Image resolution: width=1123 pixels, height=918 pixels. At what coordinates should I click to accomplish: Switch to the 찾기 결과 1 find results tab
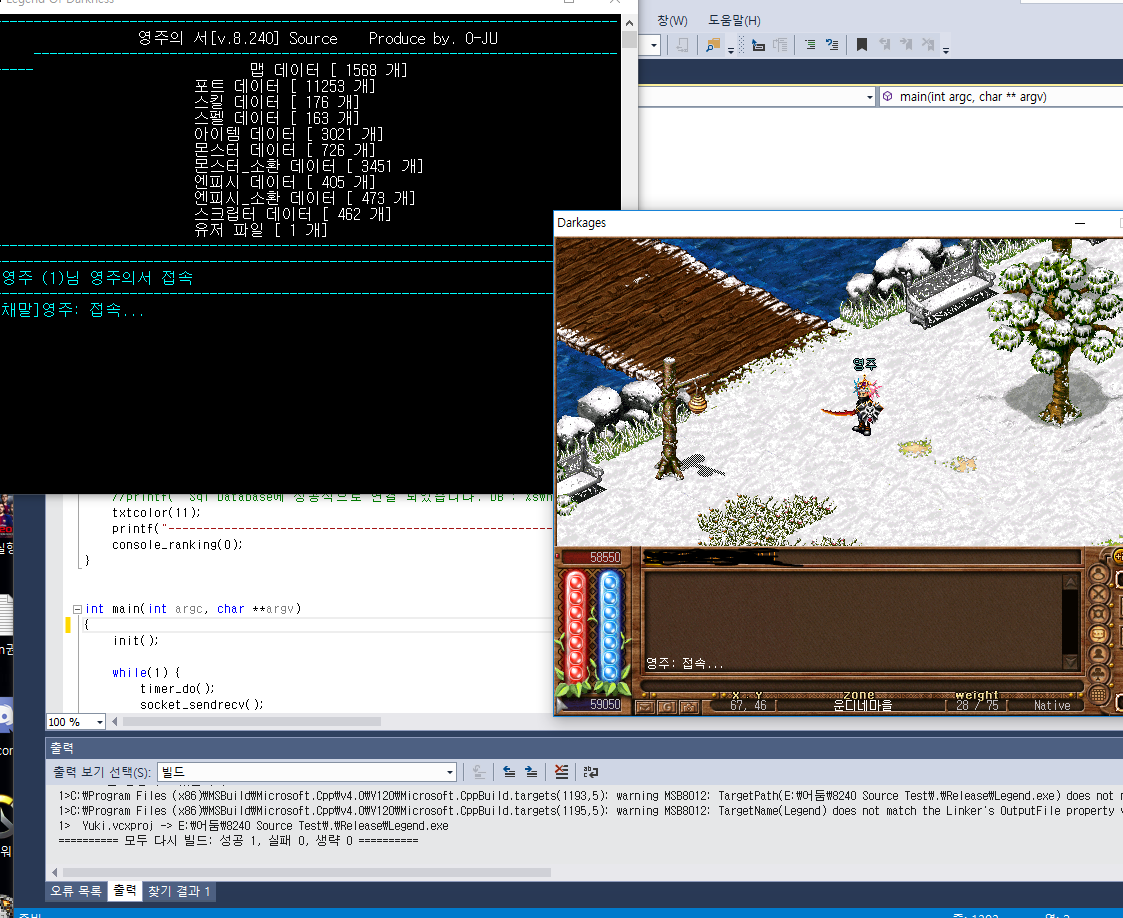coord(179,892)
